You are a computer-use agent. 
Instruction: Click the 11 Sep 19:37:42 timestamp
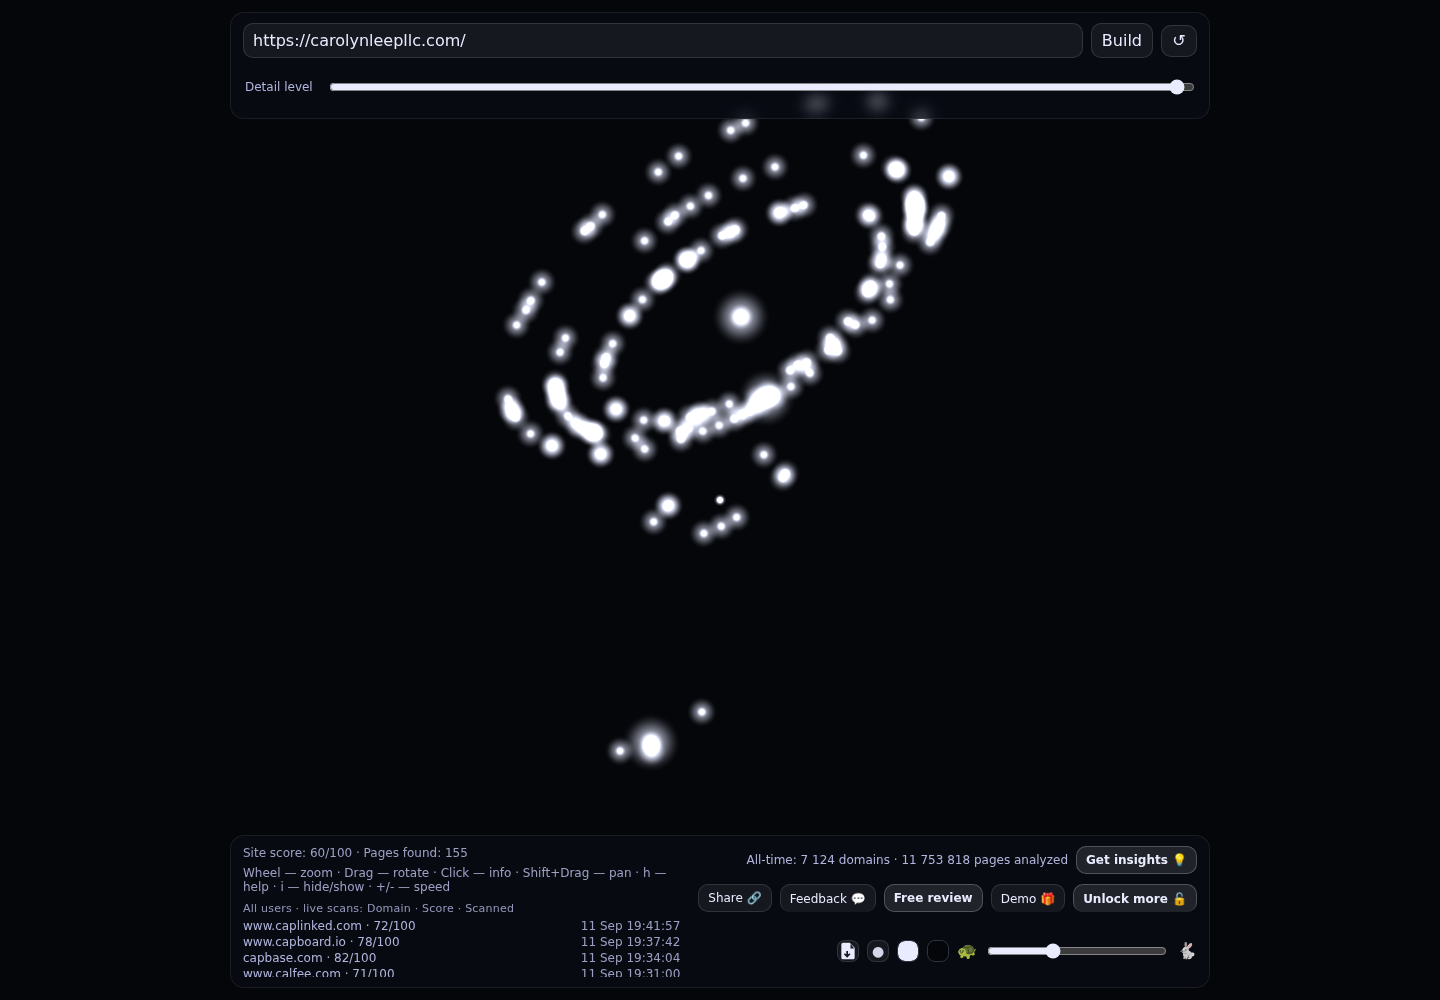(x=630, y=942)
